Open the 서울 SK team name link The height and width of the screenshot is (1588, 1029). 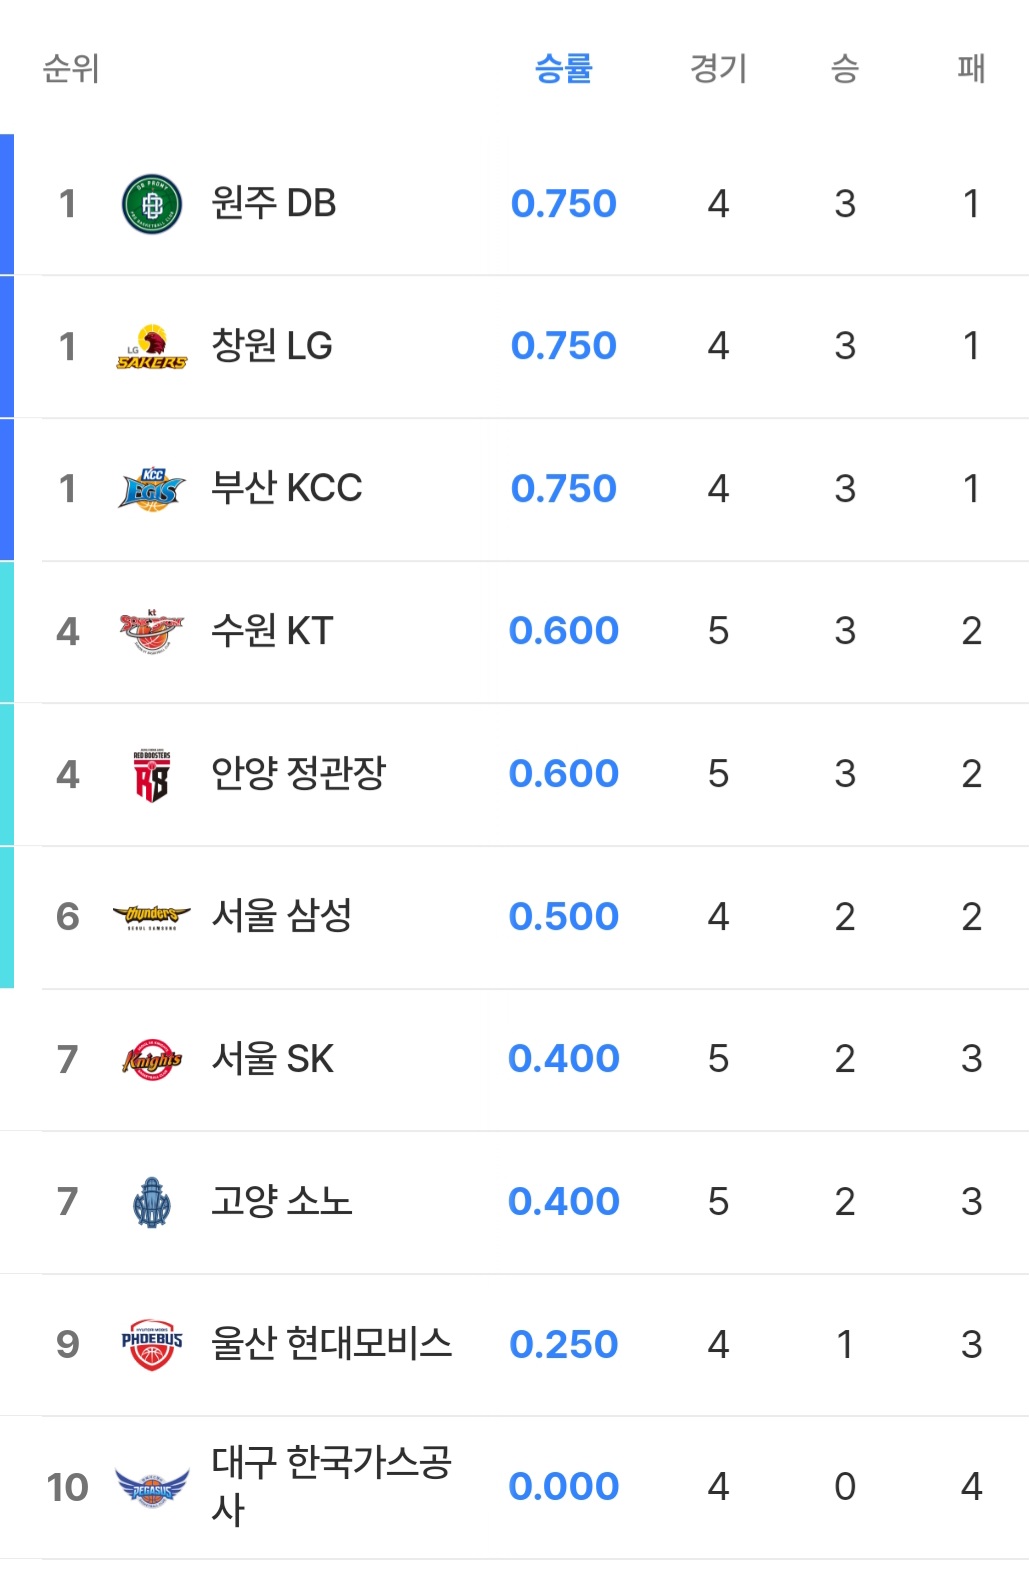tap(272, 1058)
